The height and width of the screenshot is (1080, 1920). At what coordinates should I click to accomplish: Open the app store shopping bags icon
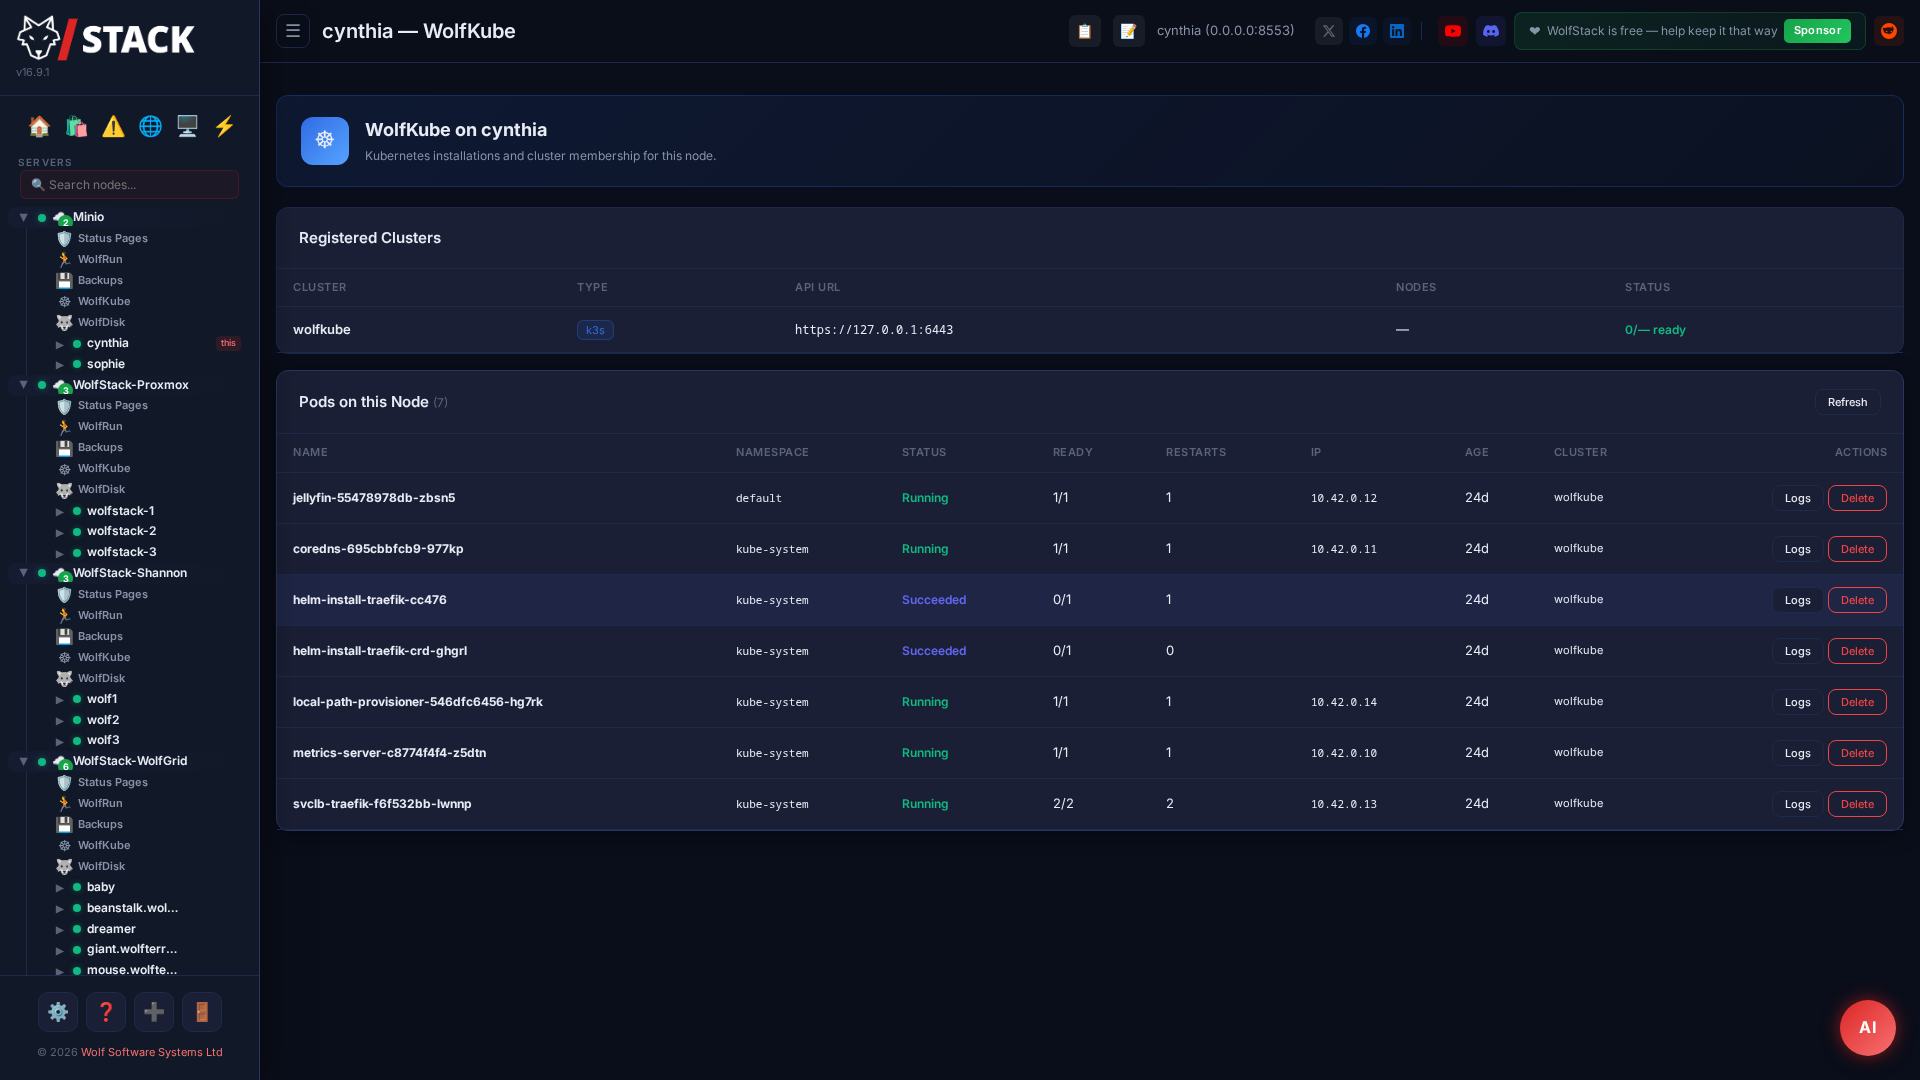(x=76, y=126)
